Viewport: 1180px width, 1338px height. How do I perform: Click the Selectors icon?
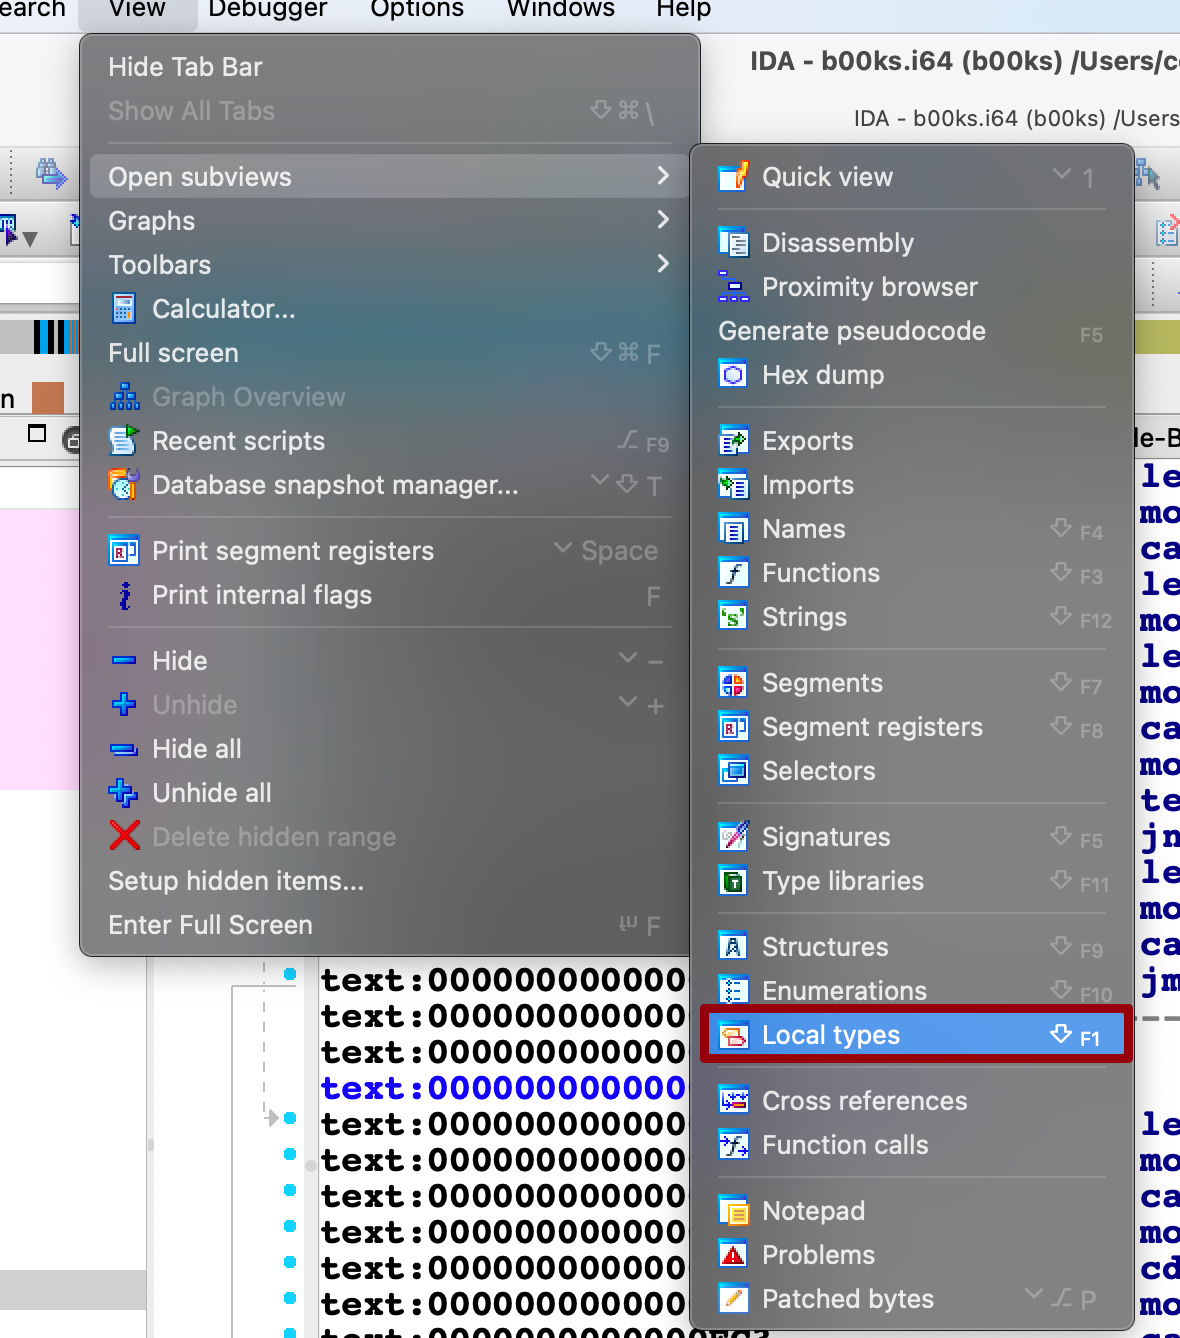click(733, 771)
